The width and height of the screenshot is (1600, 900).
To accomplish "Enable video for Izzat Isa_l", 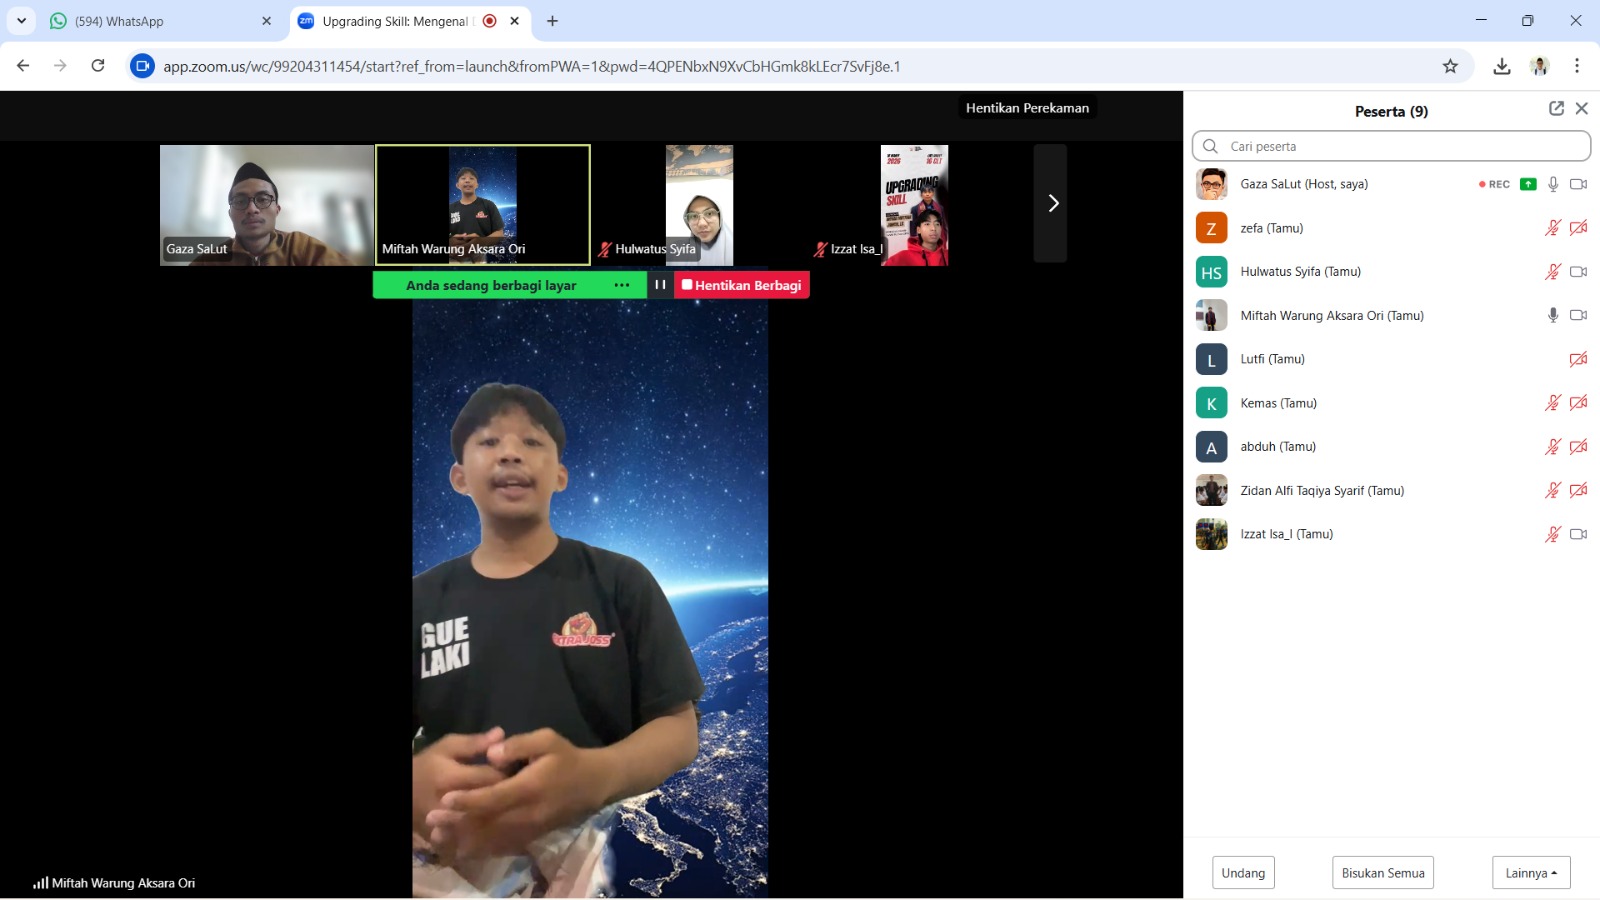I will click(x=1579, y=534).
